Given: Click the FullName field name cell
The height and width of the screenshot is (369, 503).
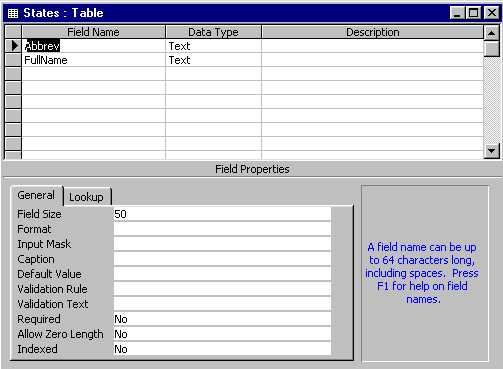Looking at the screenshot, I should tap(94, 60).
